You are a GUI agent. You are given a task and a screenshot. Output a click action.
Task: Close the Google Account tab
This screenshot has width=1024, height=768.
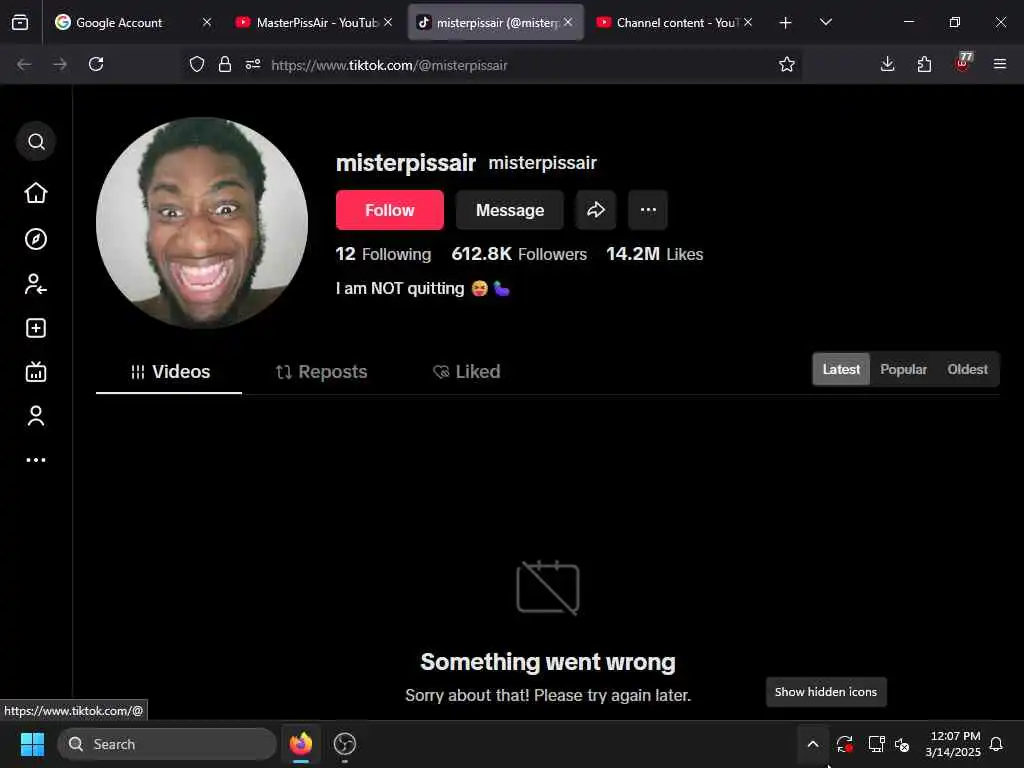tap(207, 22)
